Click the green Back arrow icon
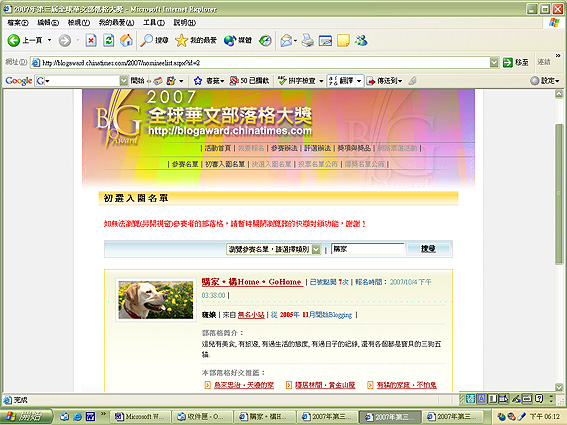 coord(14,40)
